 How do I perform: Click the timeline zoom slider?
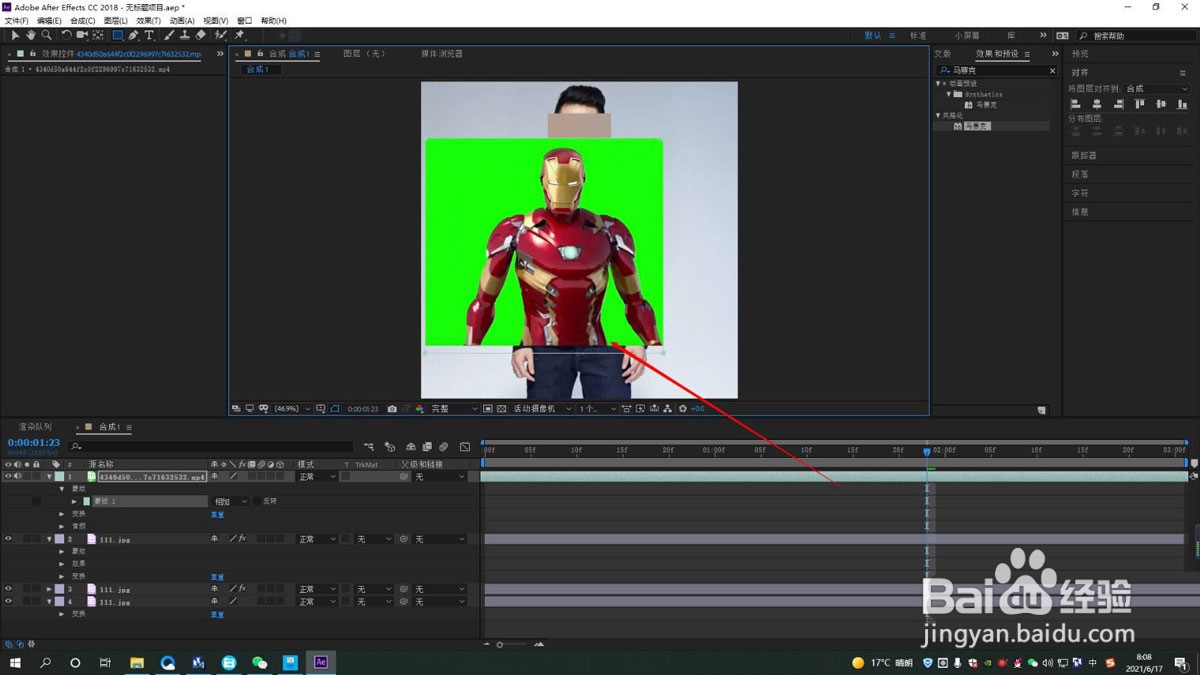(x=512, y=645)
